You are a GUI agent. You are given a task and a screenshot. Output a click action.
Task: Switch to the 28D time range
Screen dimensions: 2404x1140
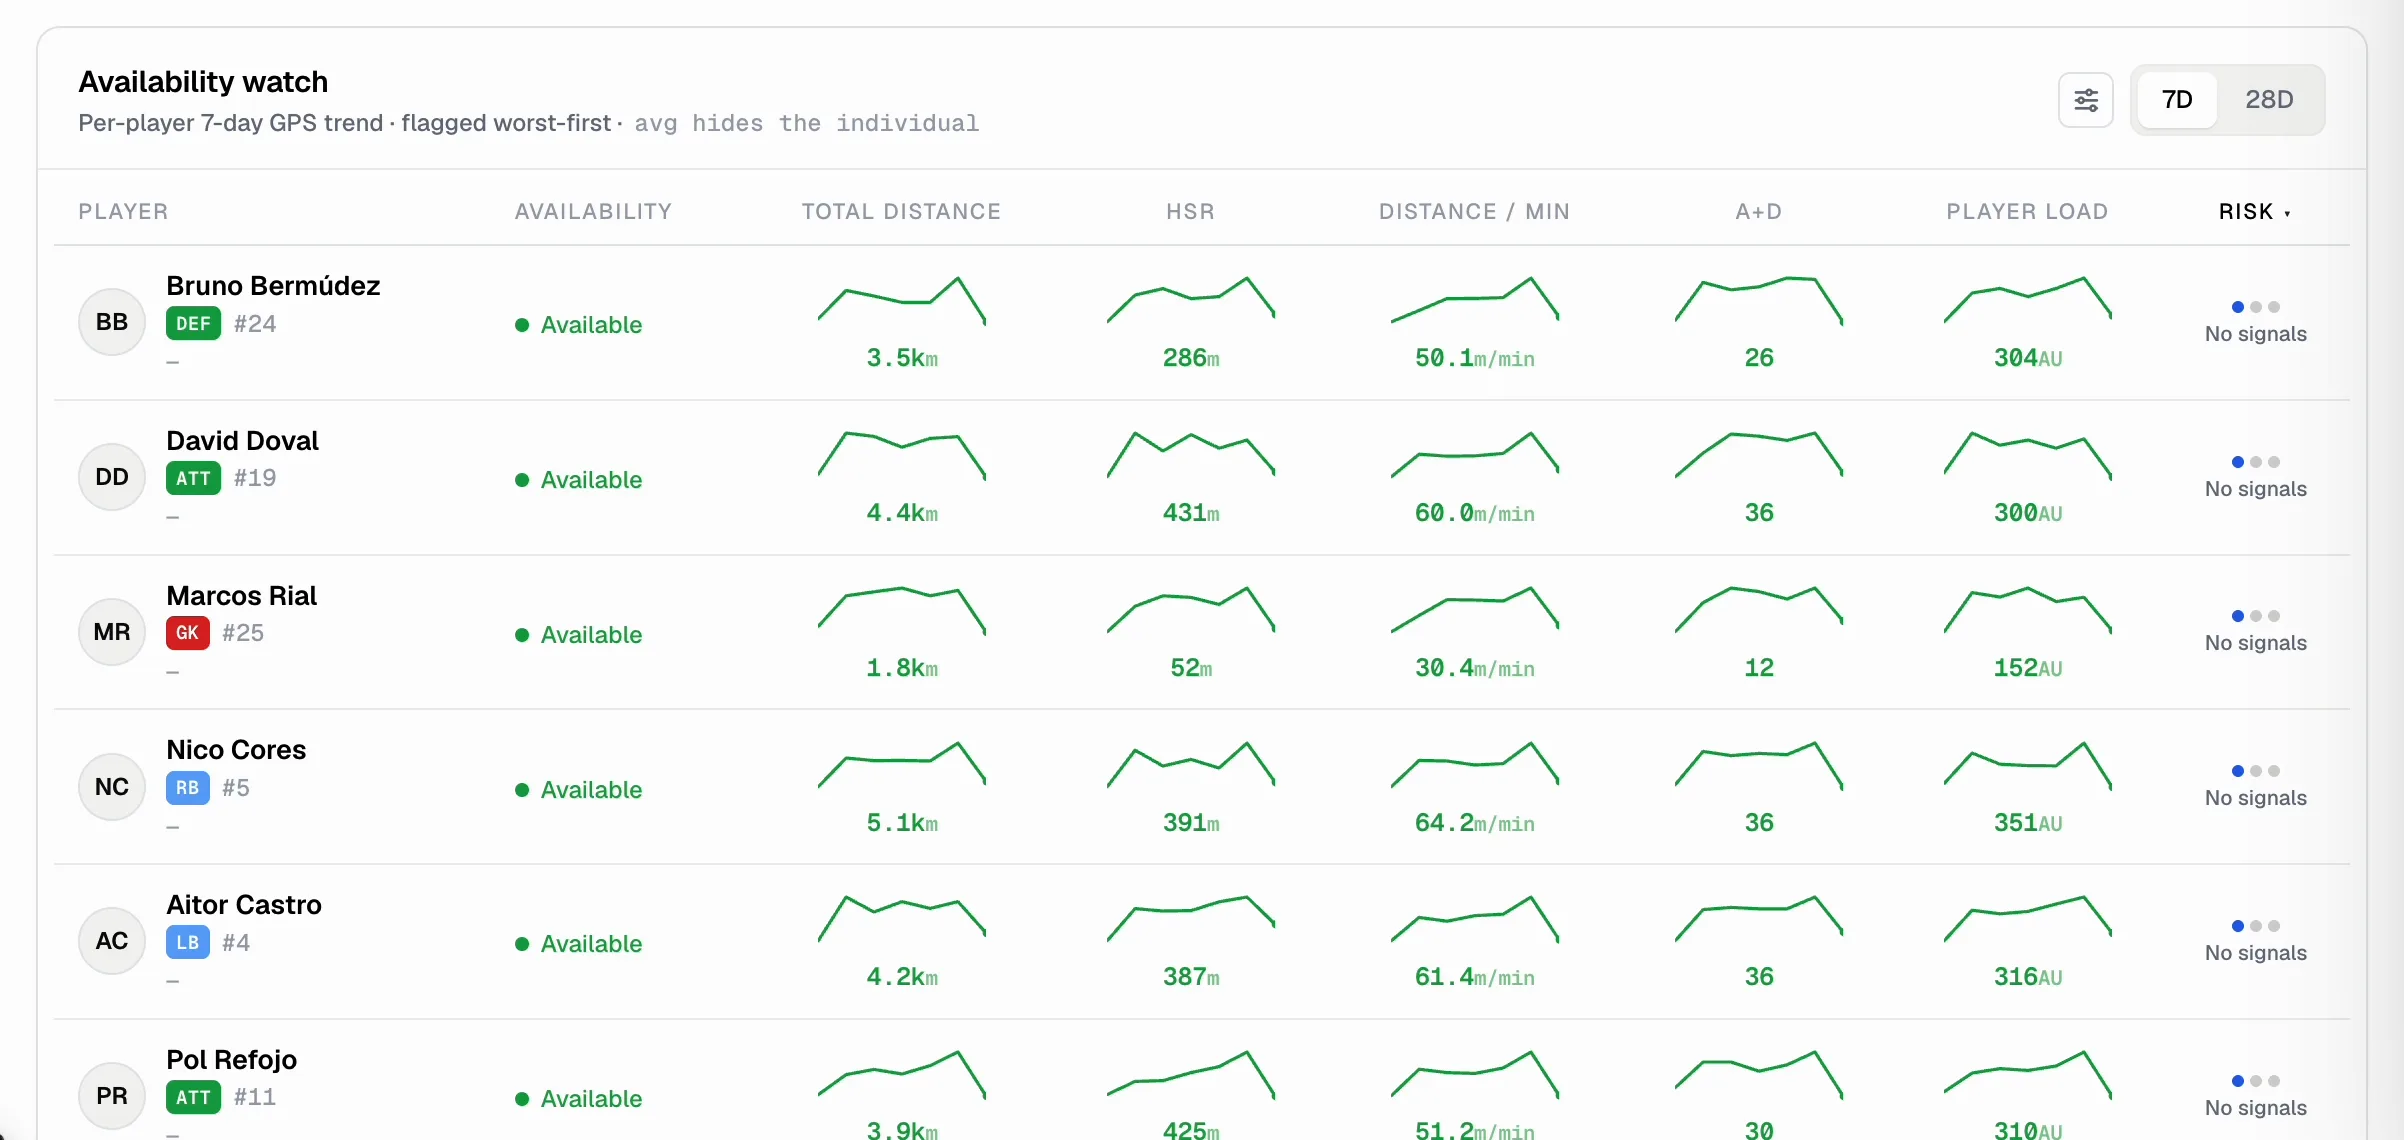(2269, 100)
